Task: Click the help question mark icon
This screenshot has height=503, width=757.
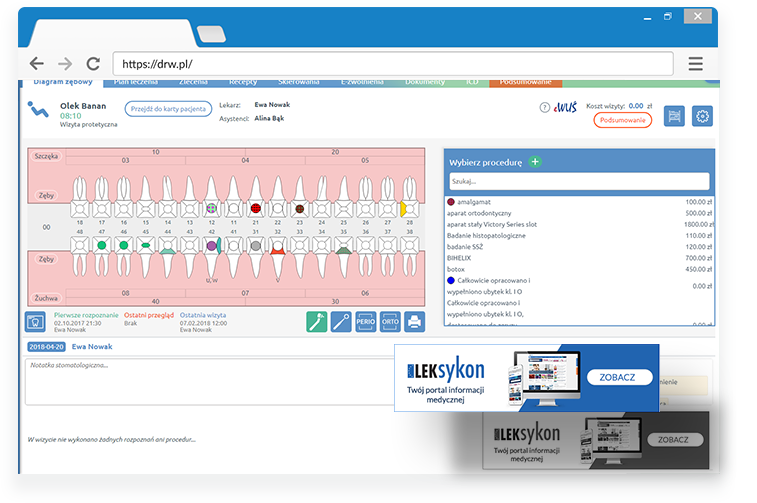Action: (544, 107)
